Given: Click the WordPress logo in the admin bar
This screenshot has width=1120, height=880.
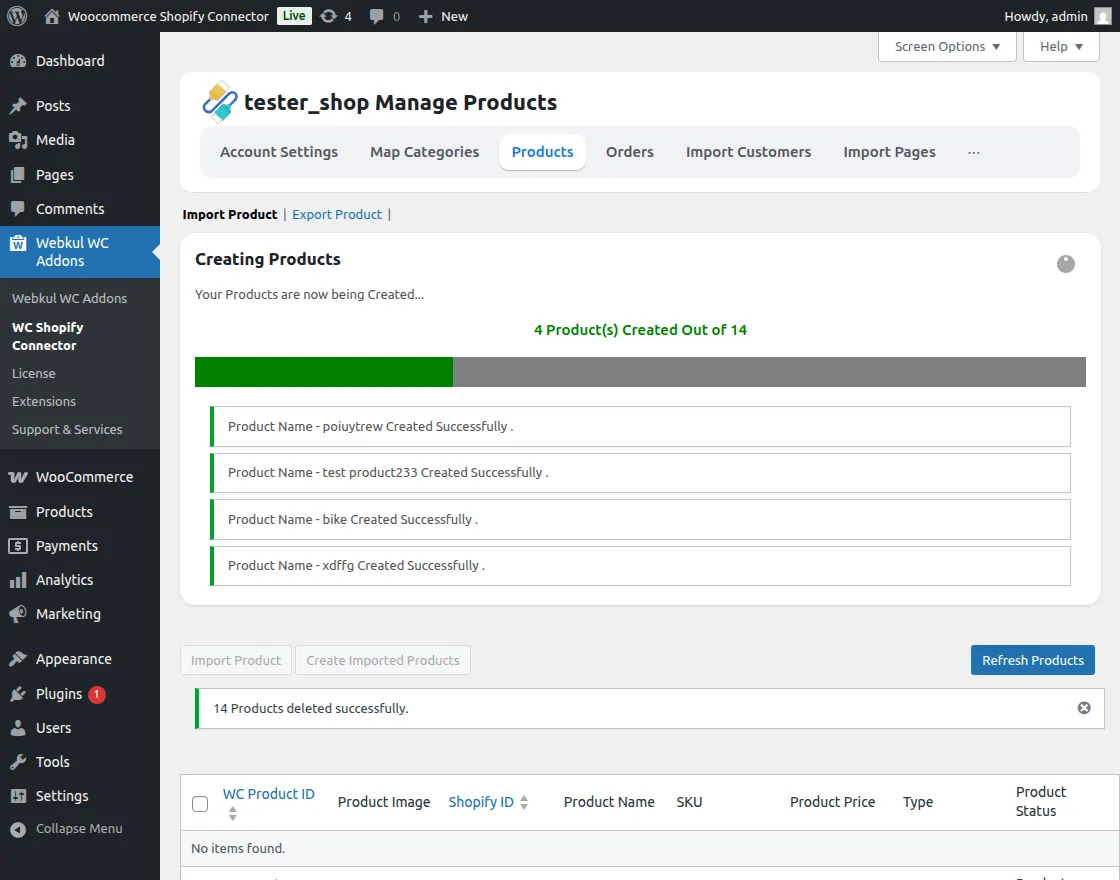Looking at the screenshot, I should pyautogui.click(x=16, y=16).
